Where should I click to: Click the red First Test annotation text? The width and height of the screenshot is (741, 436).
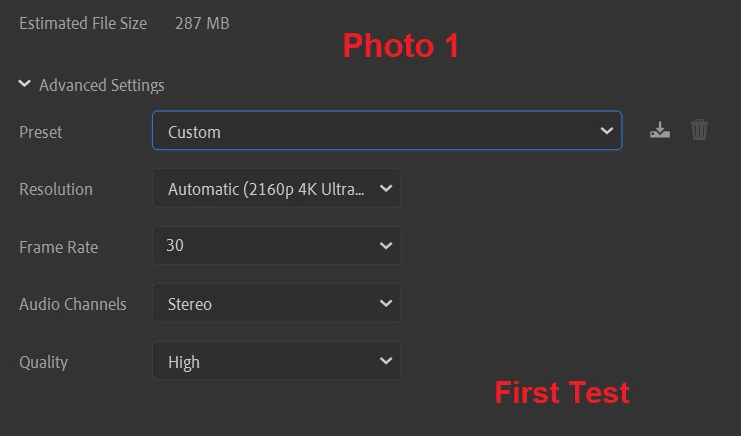point(562,393)
